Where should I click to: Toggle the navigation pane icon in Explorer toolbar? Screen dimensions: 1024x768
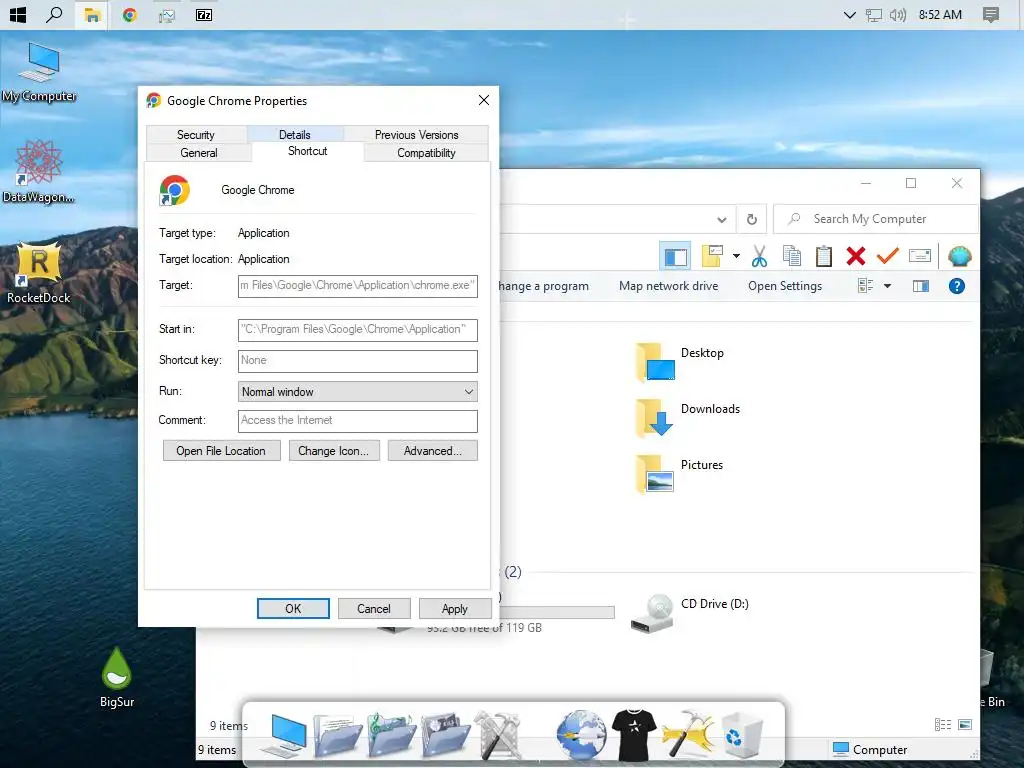[x=675, y=256]
